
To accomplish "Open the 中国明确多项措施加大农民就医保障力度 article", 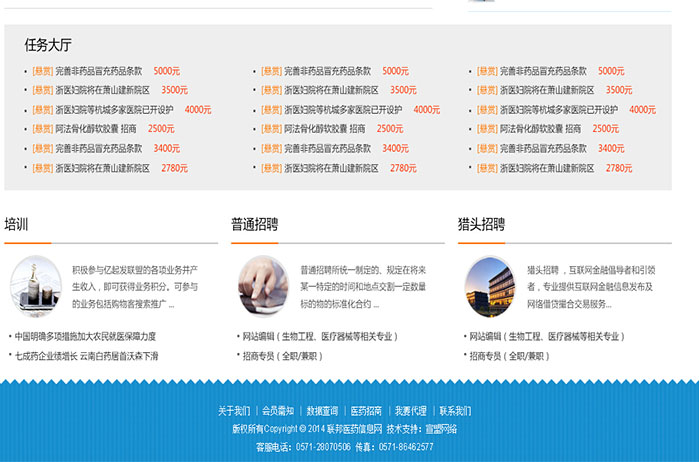I will tap(85, 337).
